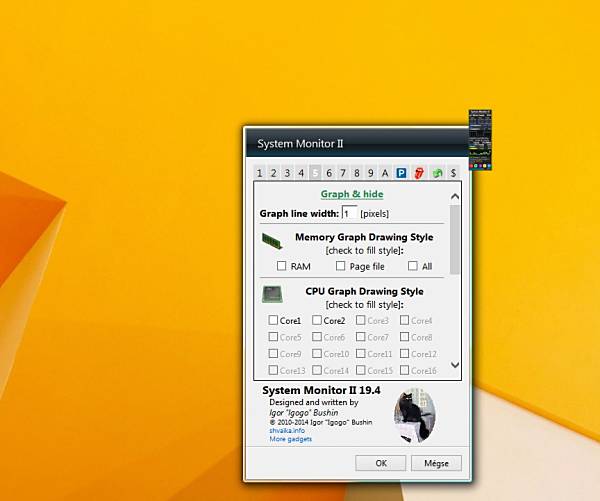Toggle the Core5 checkbox
Viewport: 600px width, 501px height.
(273, 336)
